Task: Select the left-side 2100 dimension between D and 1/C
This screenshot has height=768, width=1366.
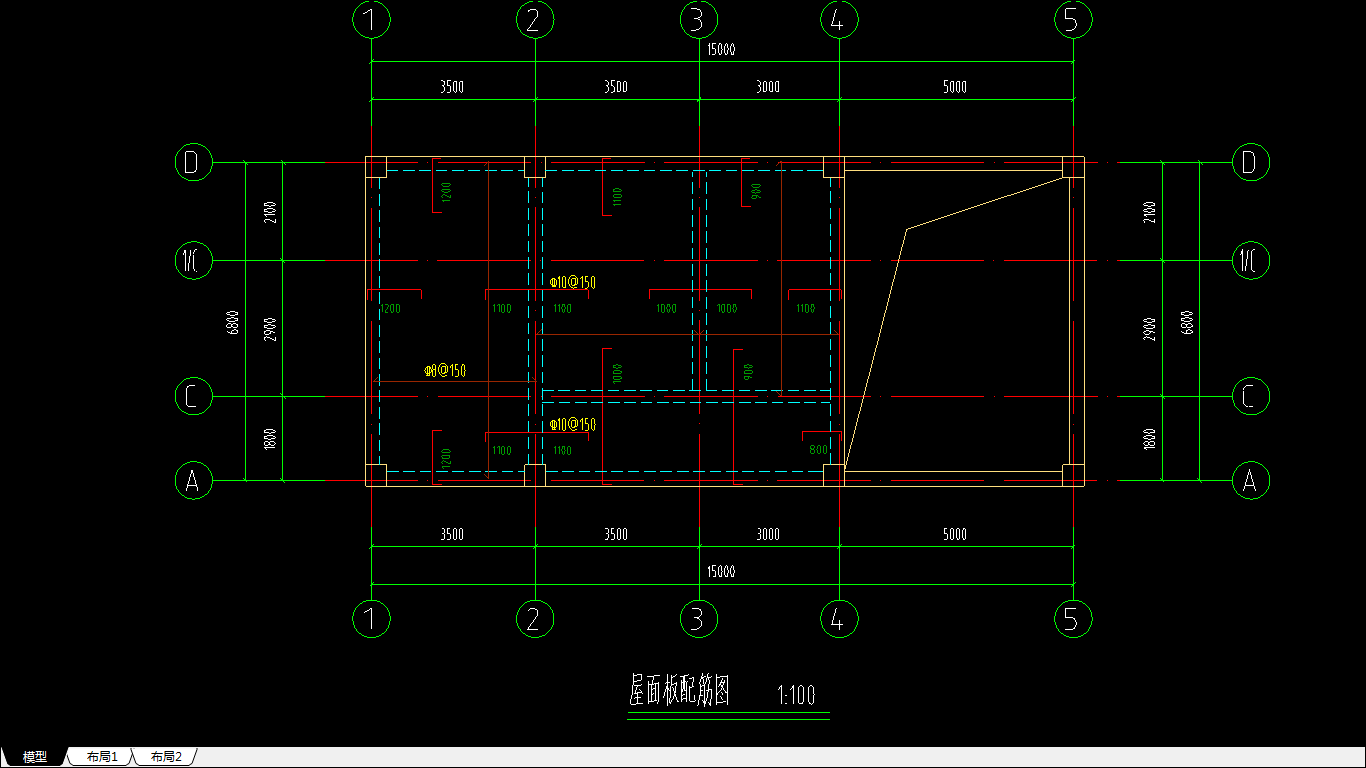Action: [270, 213]
